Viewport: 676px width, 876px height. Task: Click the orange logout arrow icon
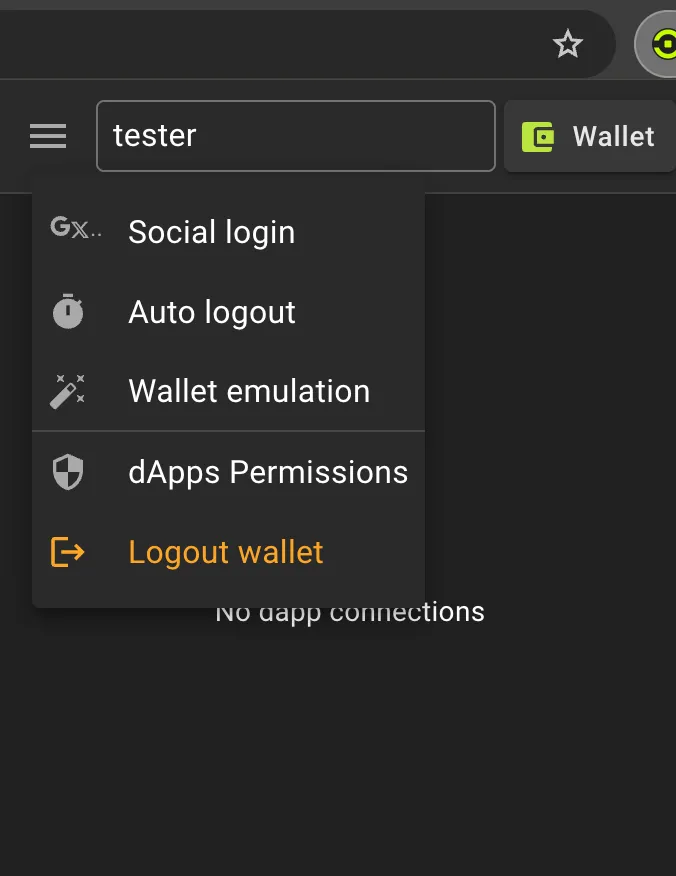coord(66,551)
